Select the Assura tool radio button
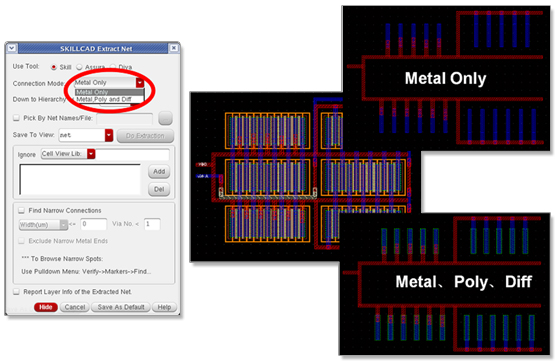Screen dimensions: 560x364 point(79,67)
